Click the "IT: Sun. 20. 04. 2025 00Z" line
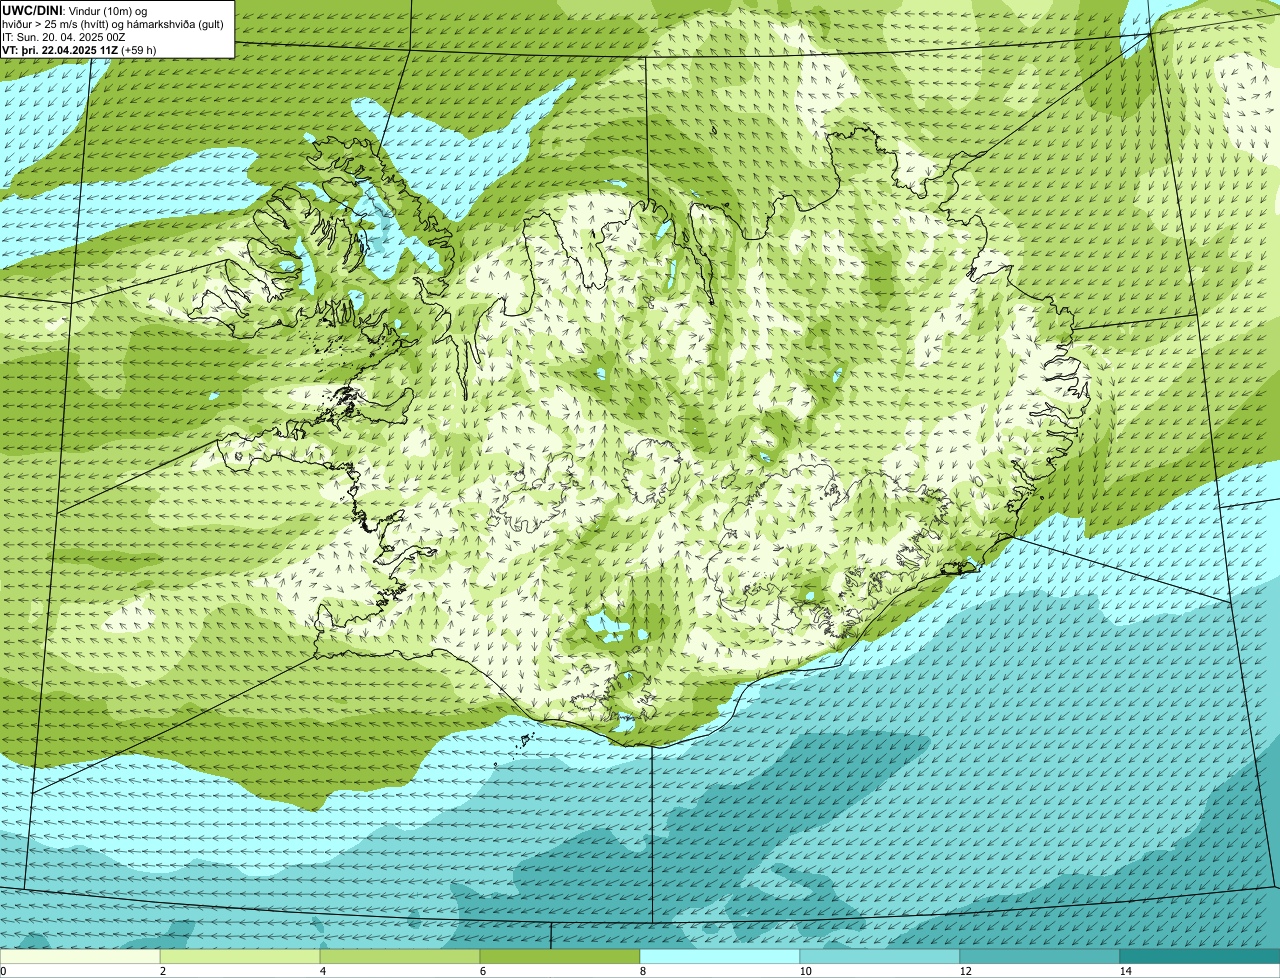This screenshot has width=1280, height=978. click(64, 36)
